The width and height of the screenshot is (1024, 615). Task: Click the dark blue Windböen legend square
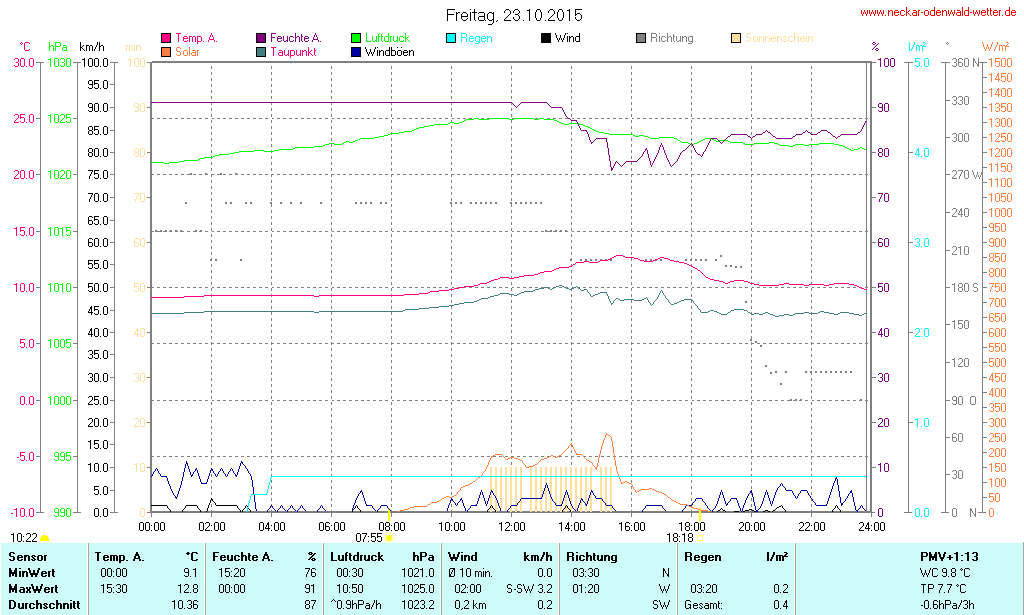357,51
